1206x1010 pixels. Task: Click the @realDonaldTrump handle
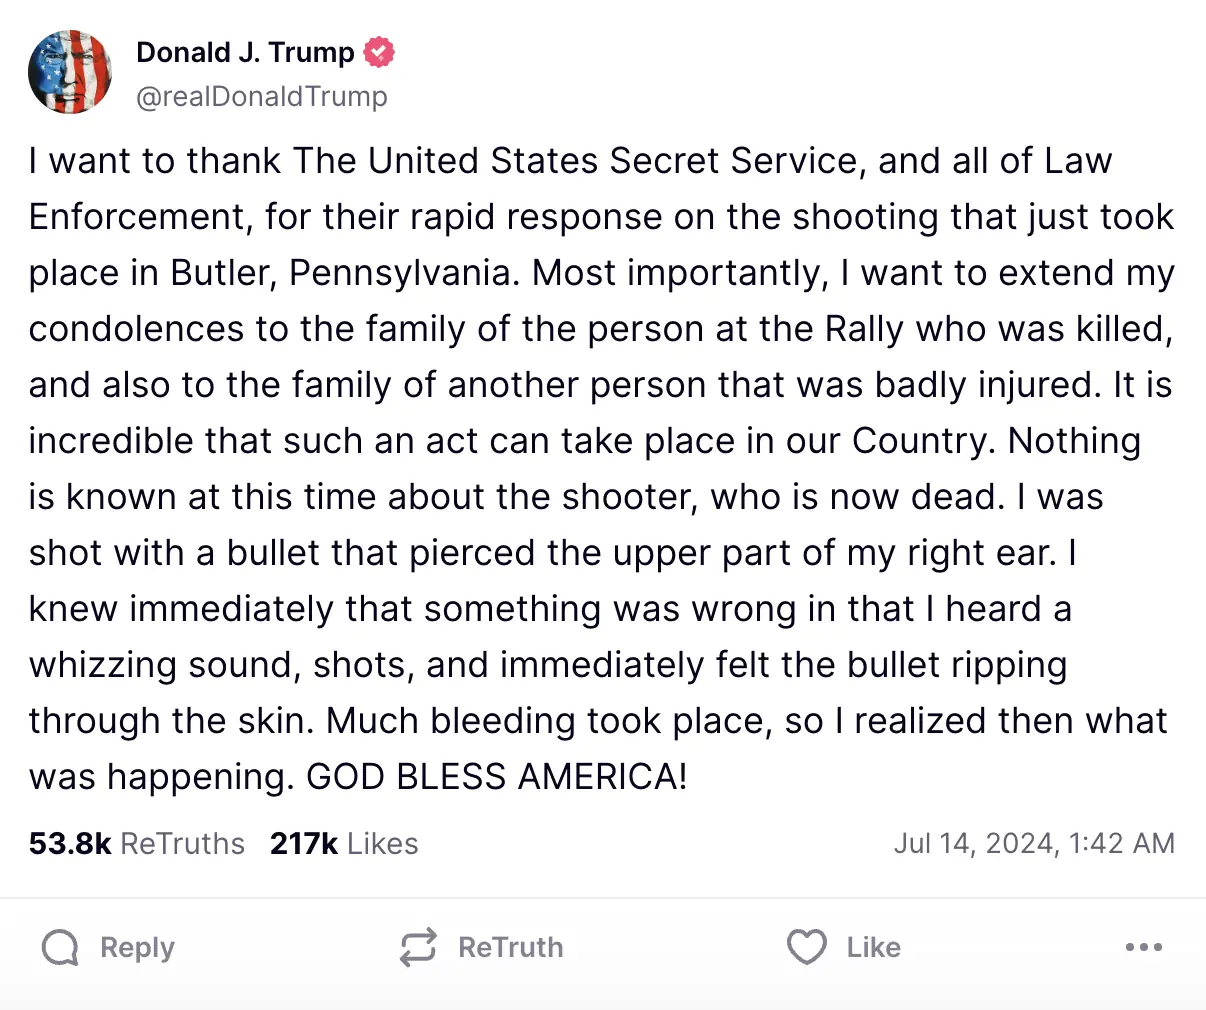coord(262,96)
